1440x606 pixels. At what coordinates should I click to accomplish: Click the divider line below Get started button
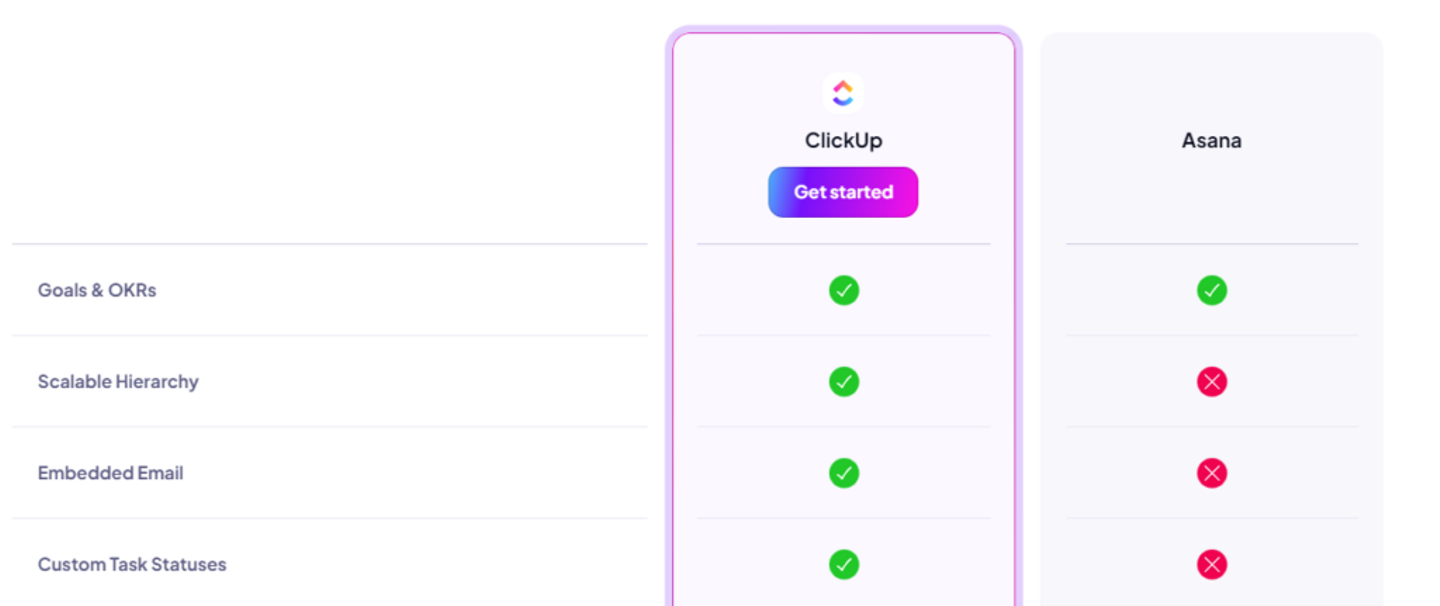coord(843,244)
